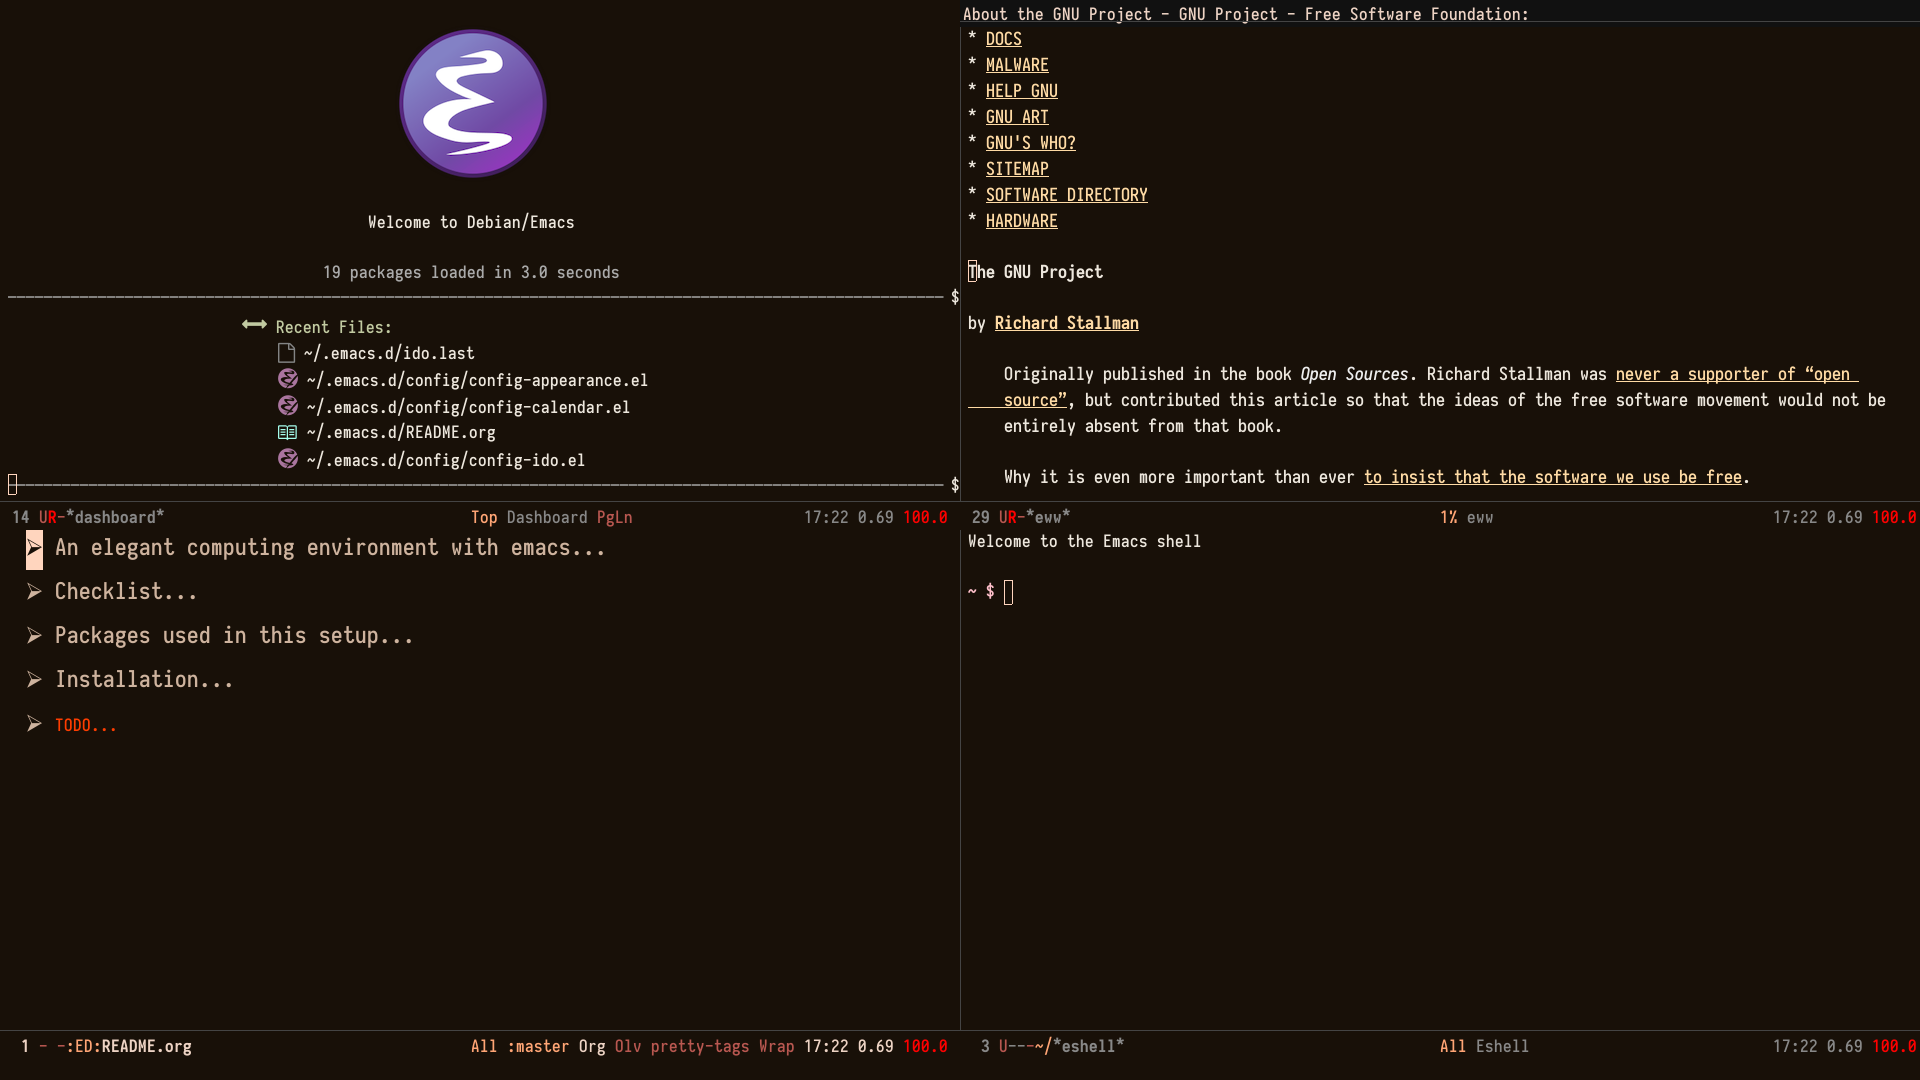1920x1080 pixels.
Task: Click the Org mode indicator in mode line
Action: point(592,1046)
